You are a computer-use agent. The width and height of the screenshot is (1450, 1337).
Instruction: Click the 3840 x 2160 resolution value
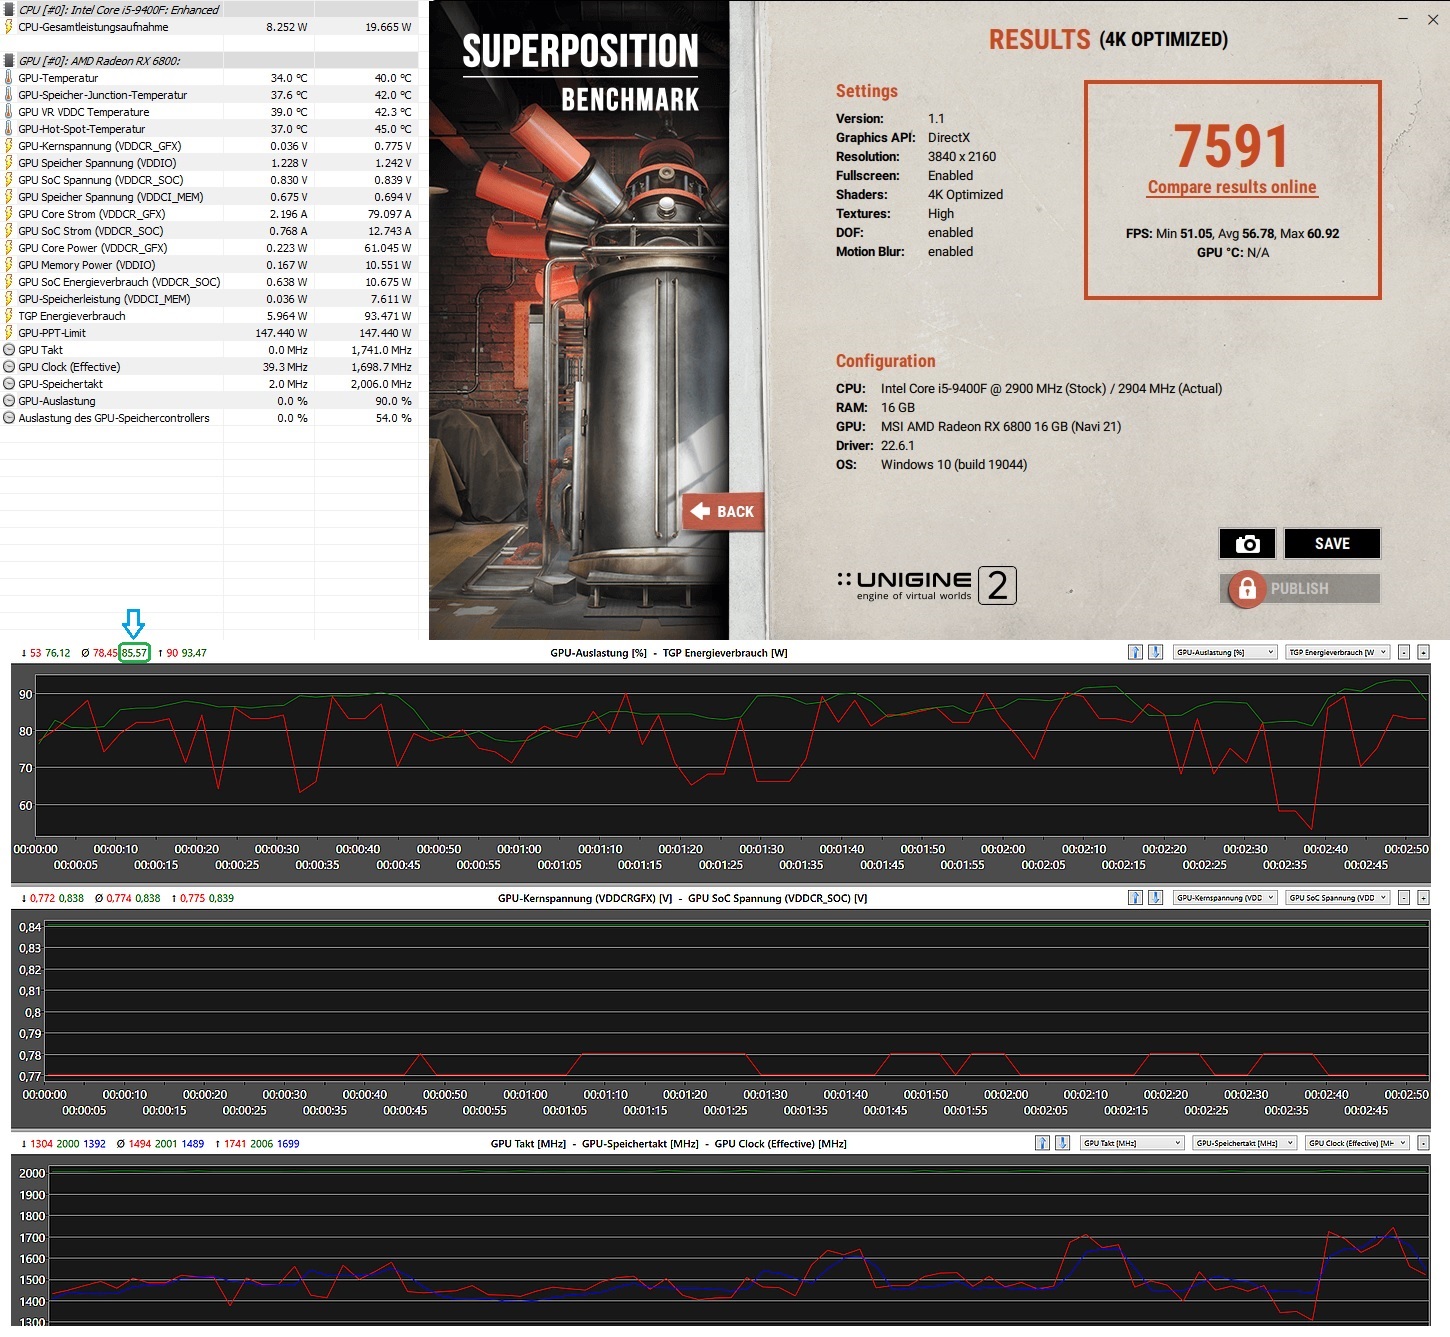962,156
